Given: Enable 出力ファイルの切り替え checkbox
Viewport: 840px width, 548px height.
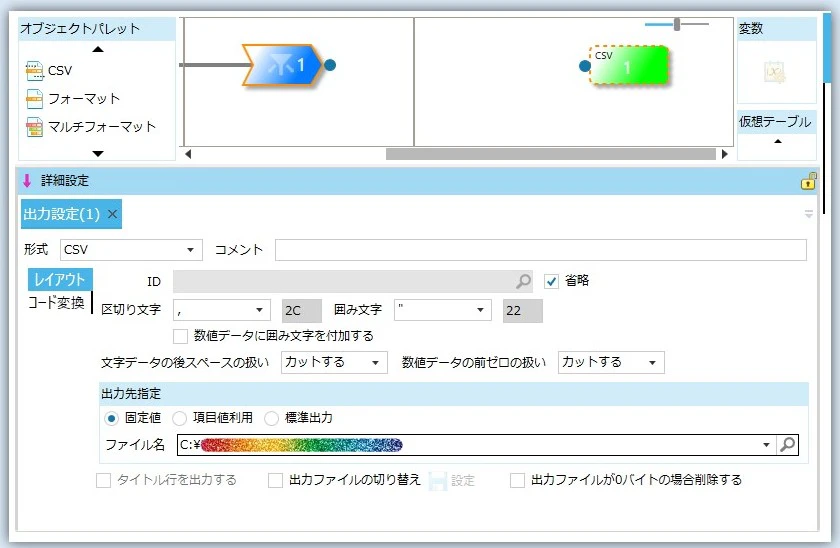Looking at the screenshot, I should (275, 481).
